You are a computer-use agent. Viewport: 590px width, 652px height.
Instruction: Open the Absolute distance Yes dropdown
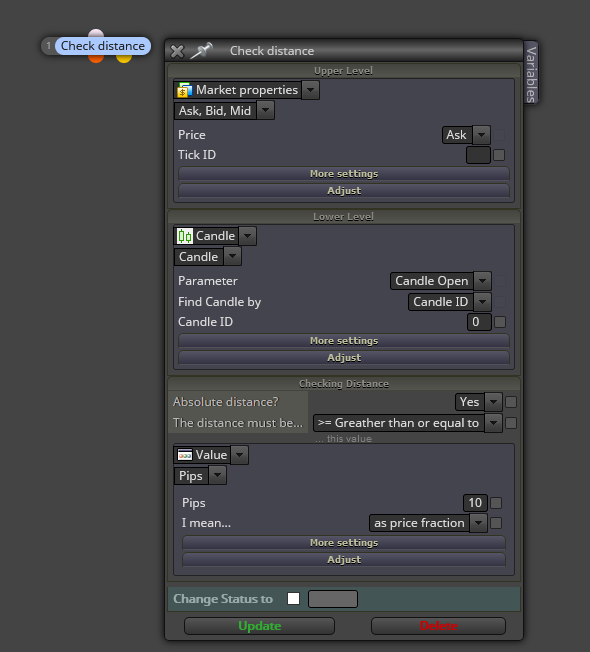(494, 402)
